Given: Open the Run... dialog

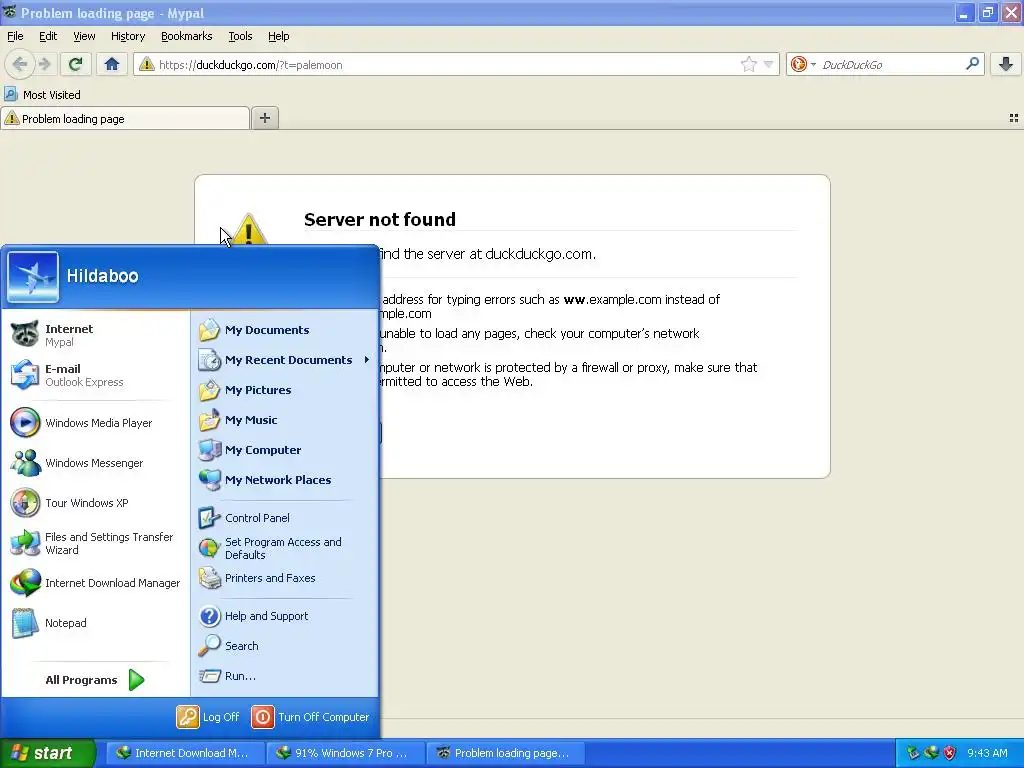Looking at the screenshot, I should point(285,676).
